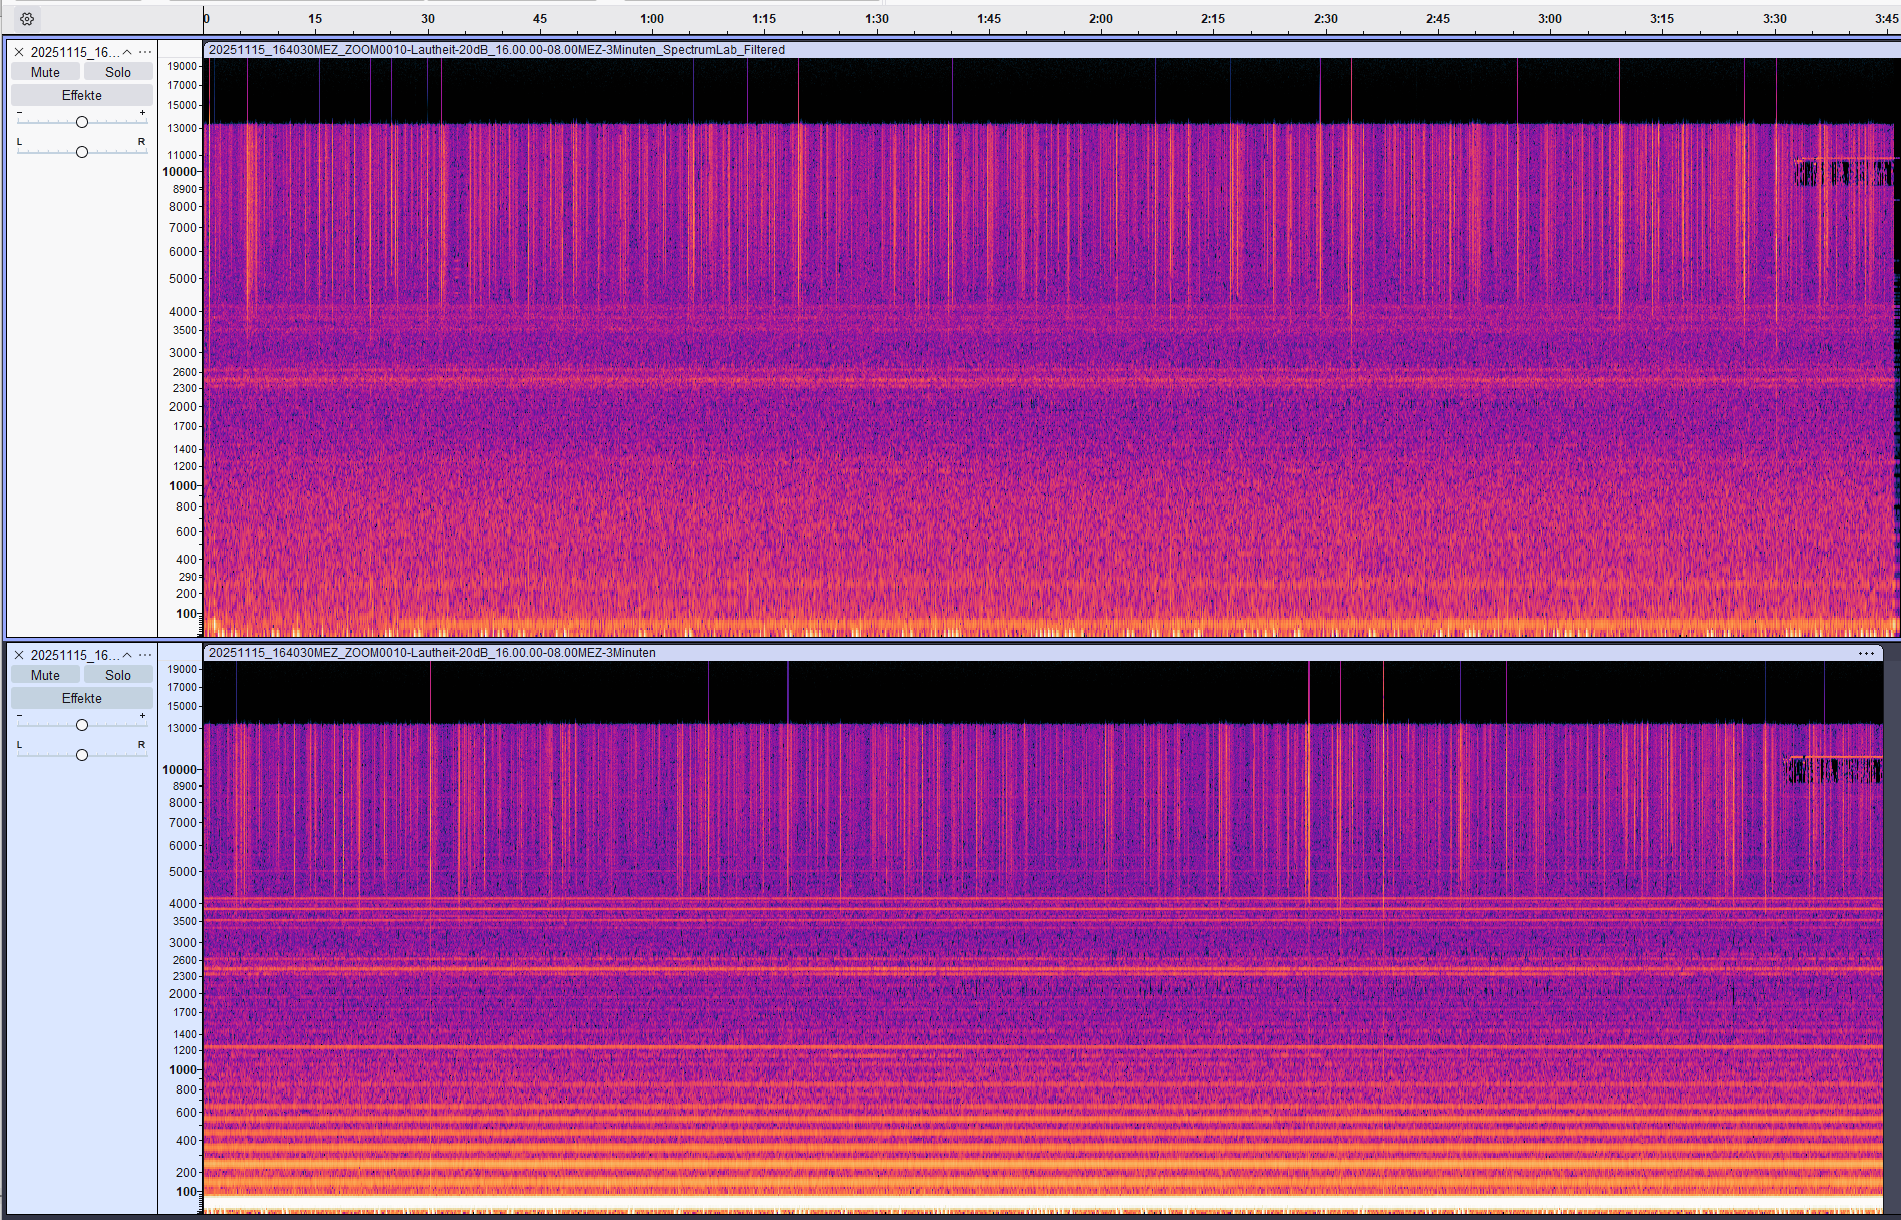This screenshot has height=1220, width=1901.
Task: Click the top track's name label
Action: click(74, 52)
